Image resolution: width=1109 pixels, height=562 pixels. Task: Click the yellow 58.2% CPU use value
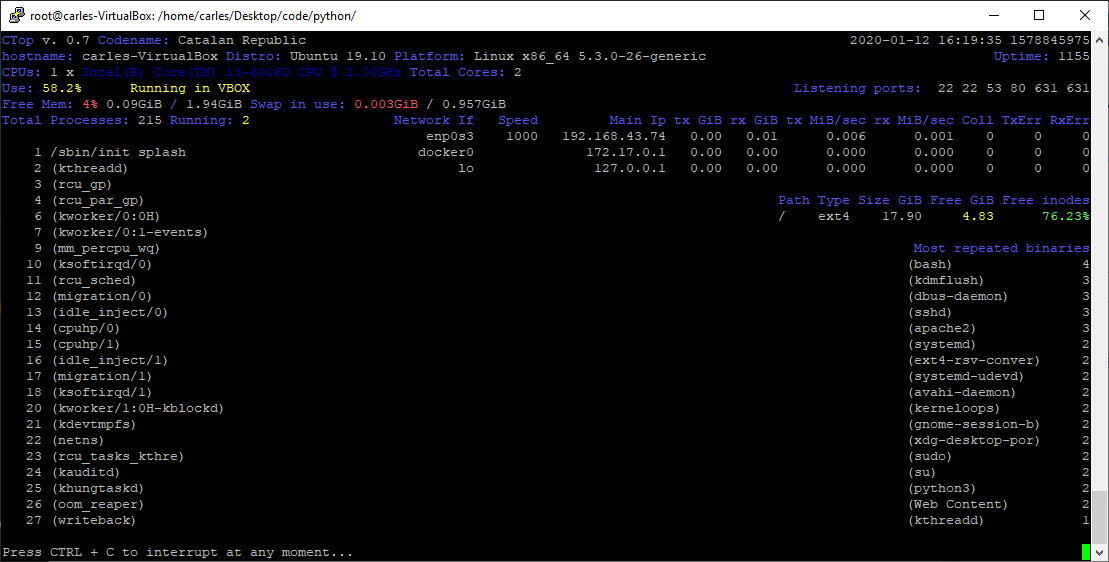pyautogui.click(x=62, y=88)
